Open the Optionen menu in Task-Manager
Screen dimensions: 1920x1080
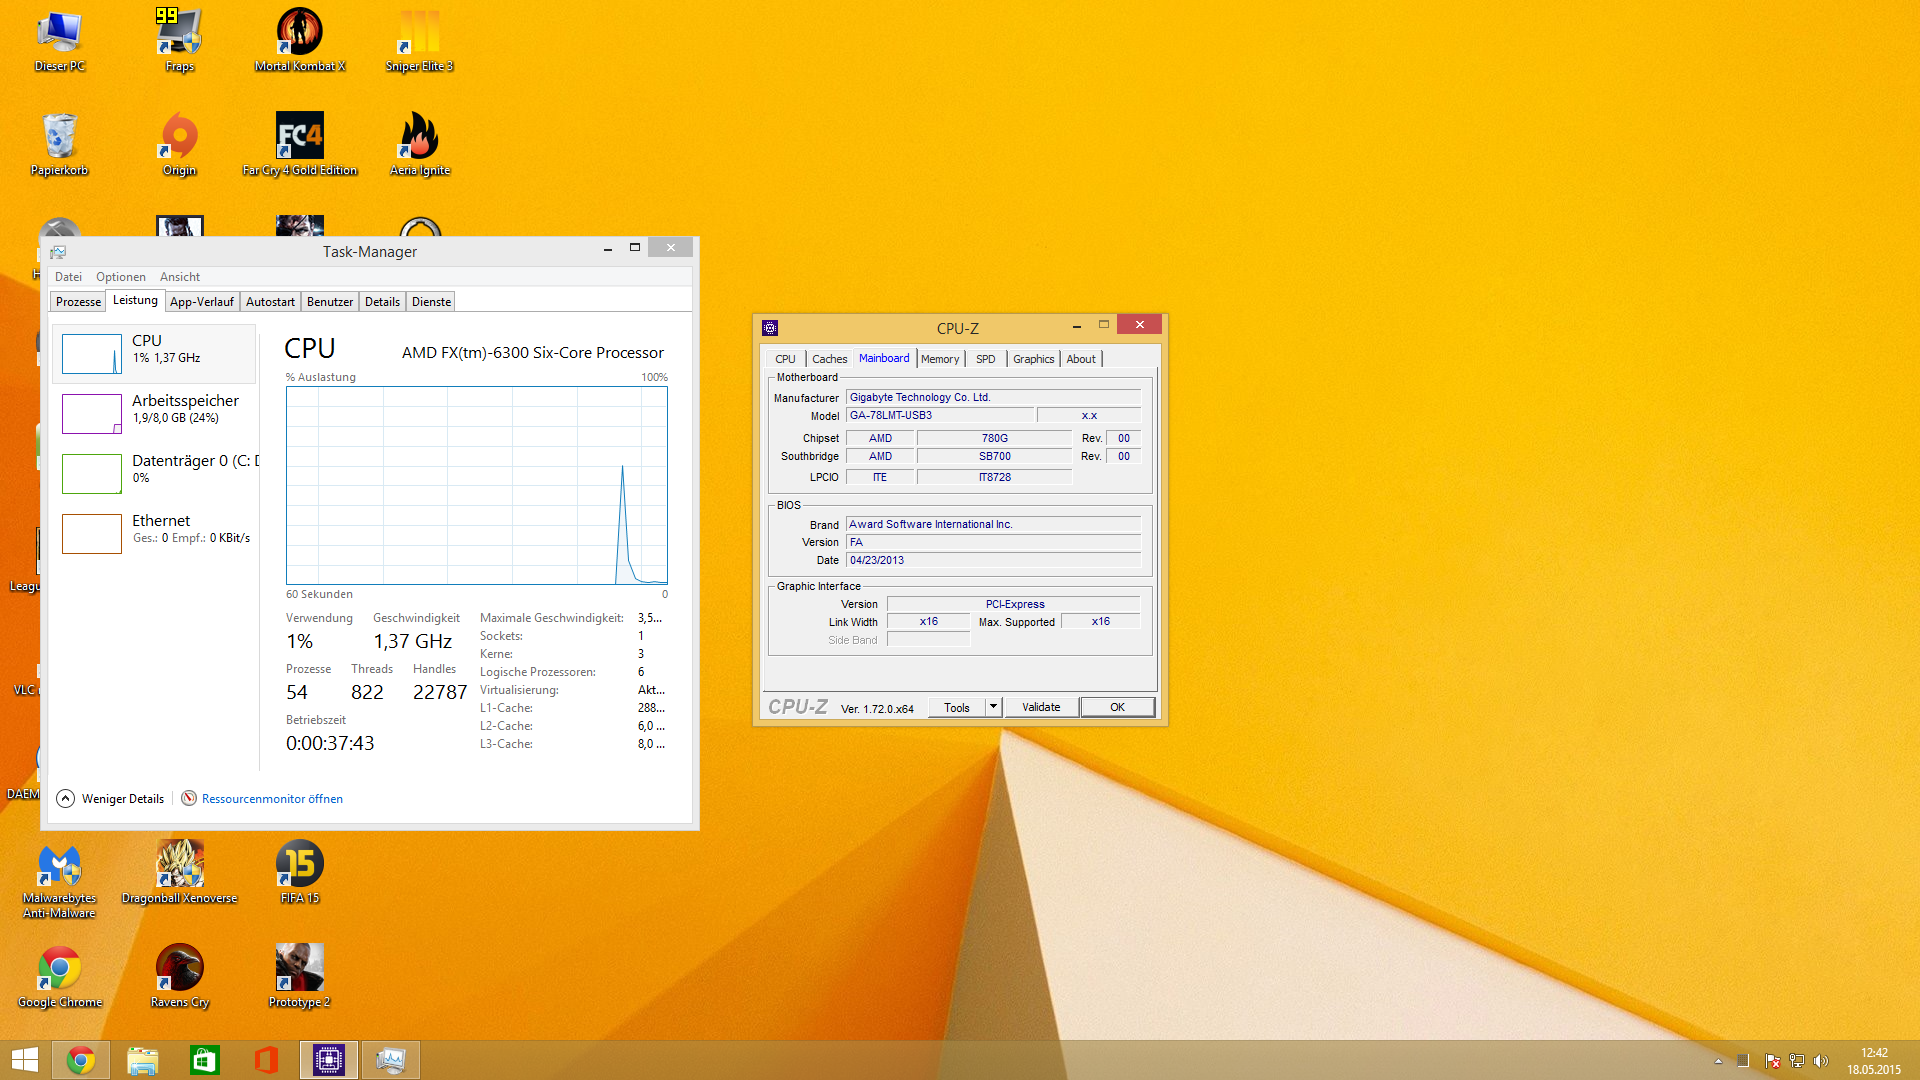pyautogui.click(x=120, y=277)
